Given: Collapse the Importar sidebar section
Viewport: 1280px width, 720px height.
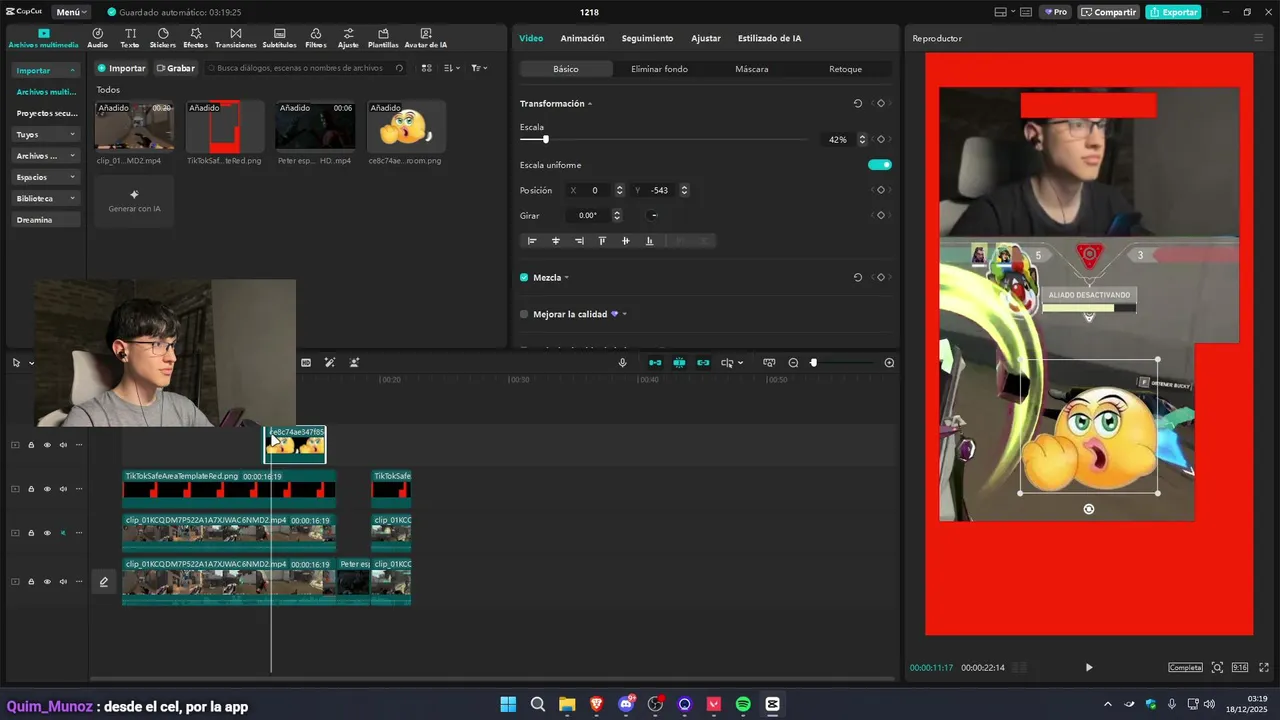Looking at the screenshot, I should pos(72,71).
